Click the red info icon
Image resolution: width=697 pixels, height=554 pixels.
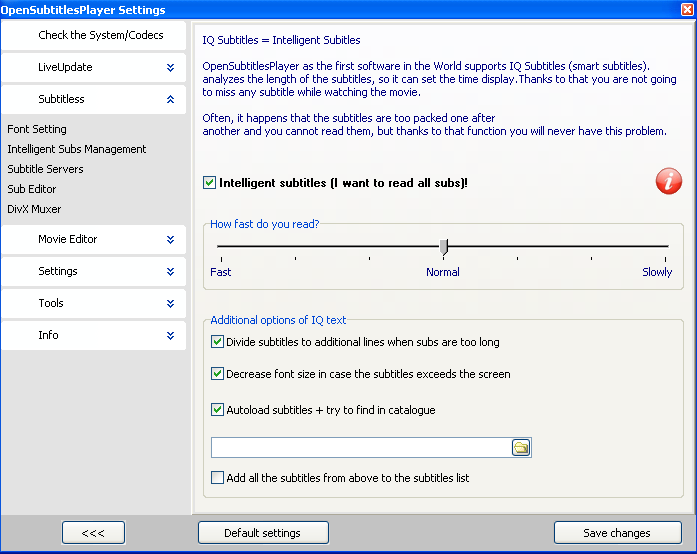(x=669, y=181)
